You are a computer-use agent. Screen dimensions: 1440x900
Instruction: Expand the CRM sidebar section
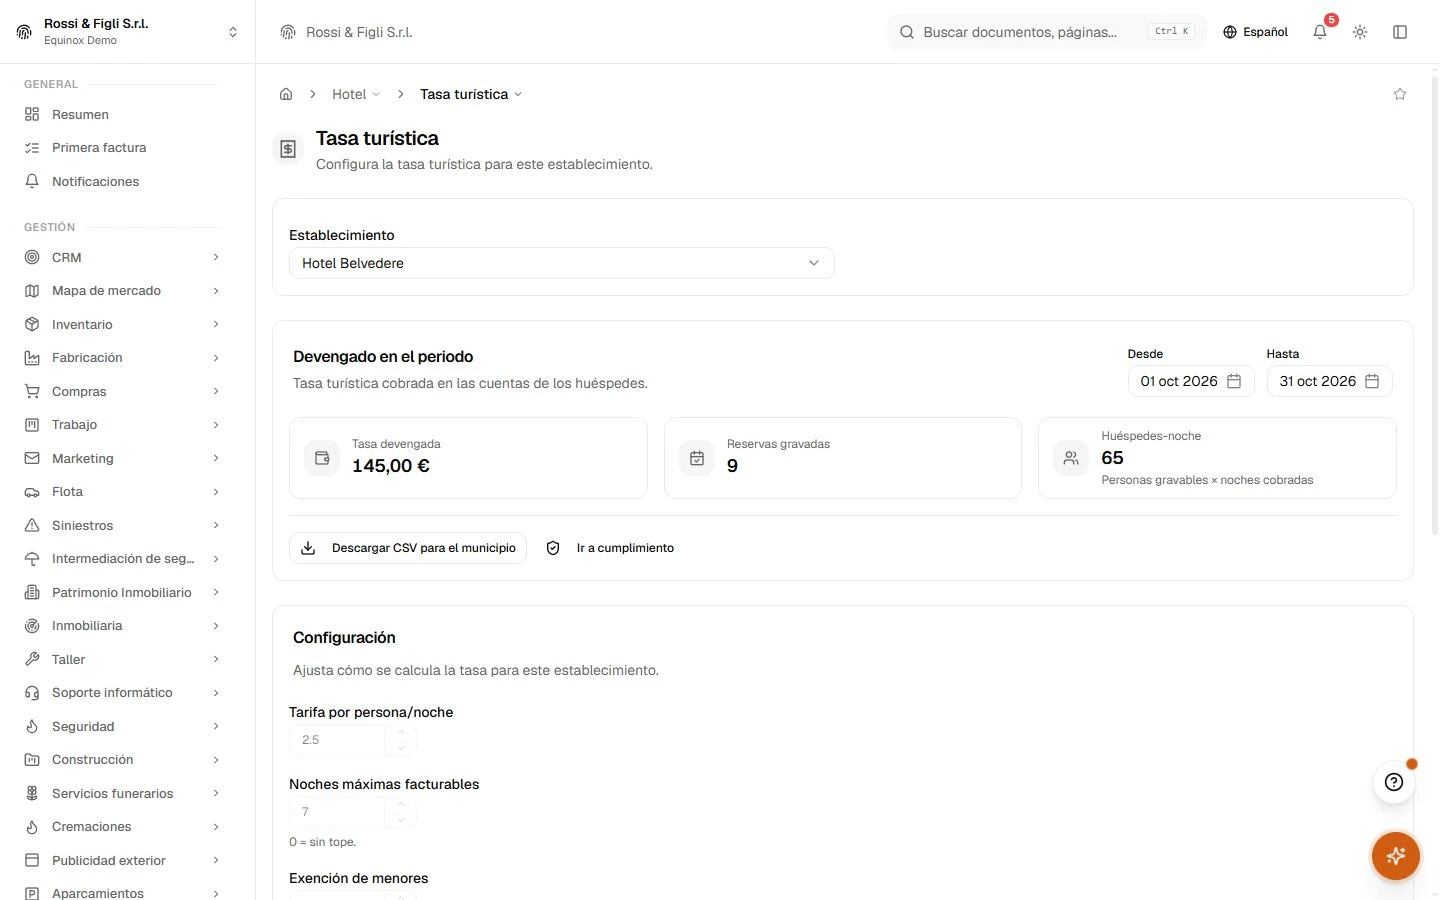click(x=216, y=257)
